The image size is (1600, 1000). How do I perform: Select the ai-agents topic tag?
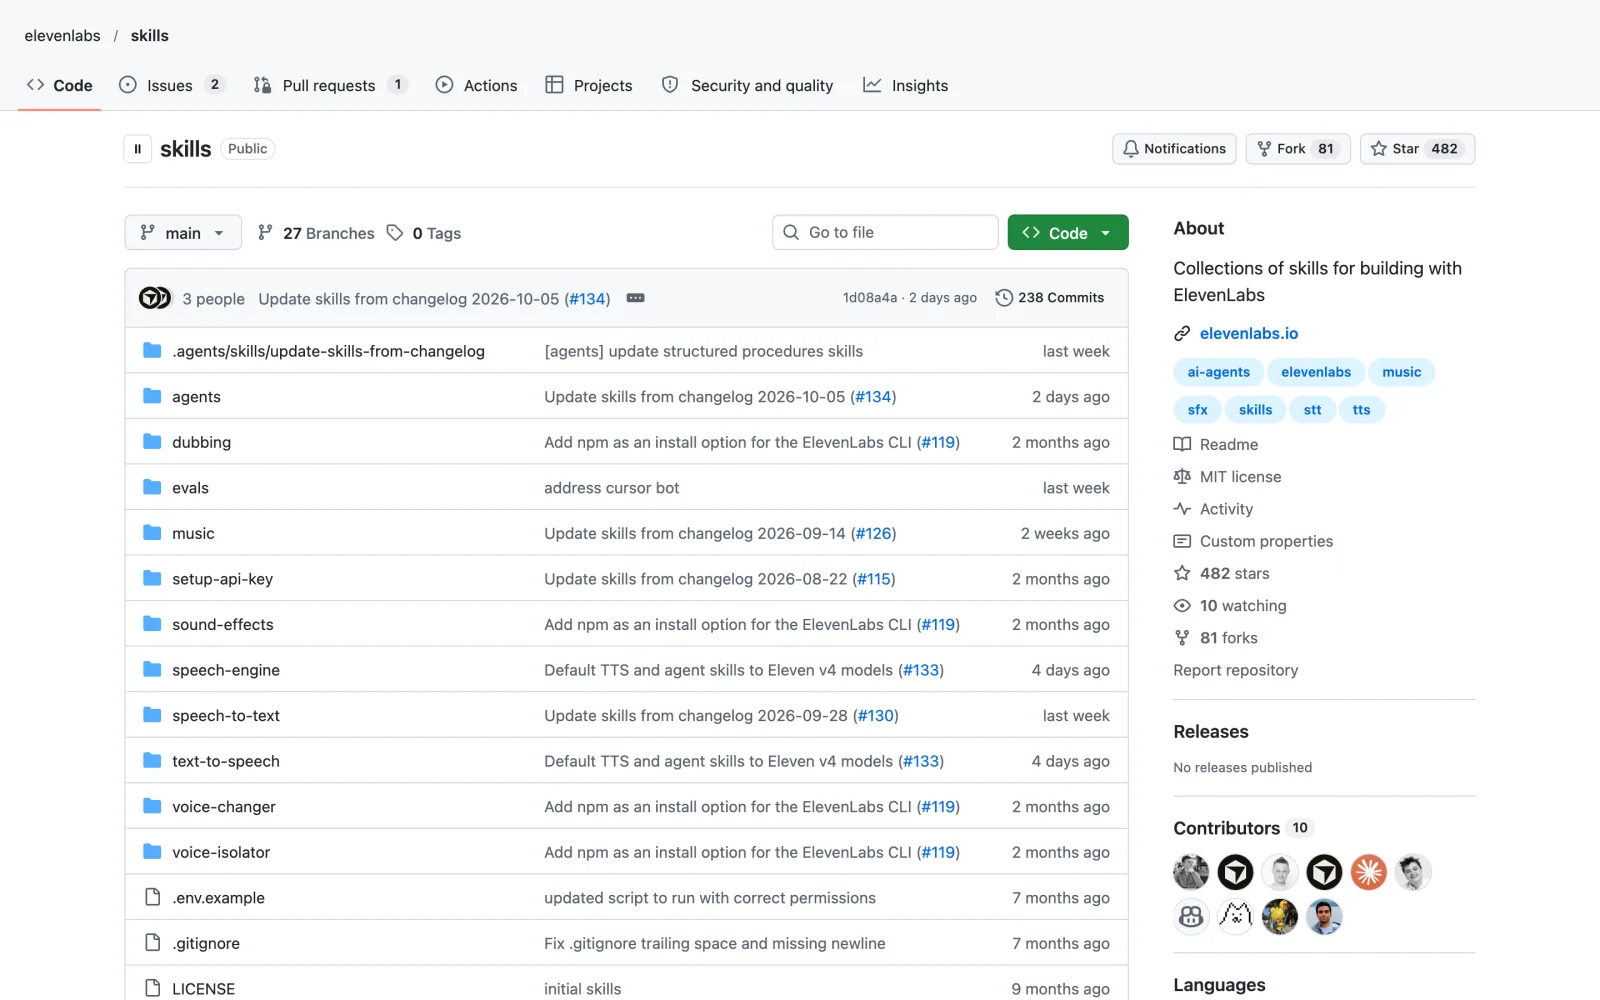1218,372
